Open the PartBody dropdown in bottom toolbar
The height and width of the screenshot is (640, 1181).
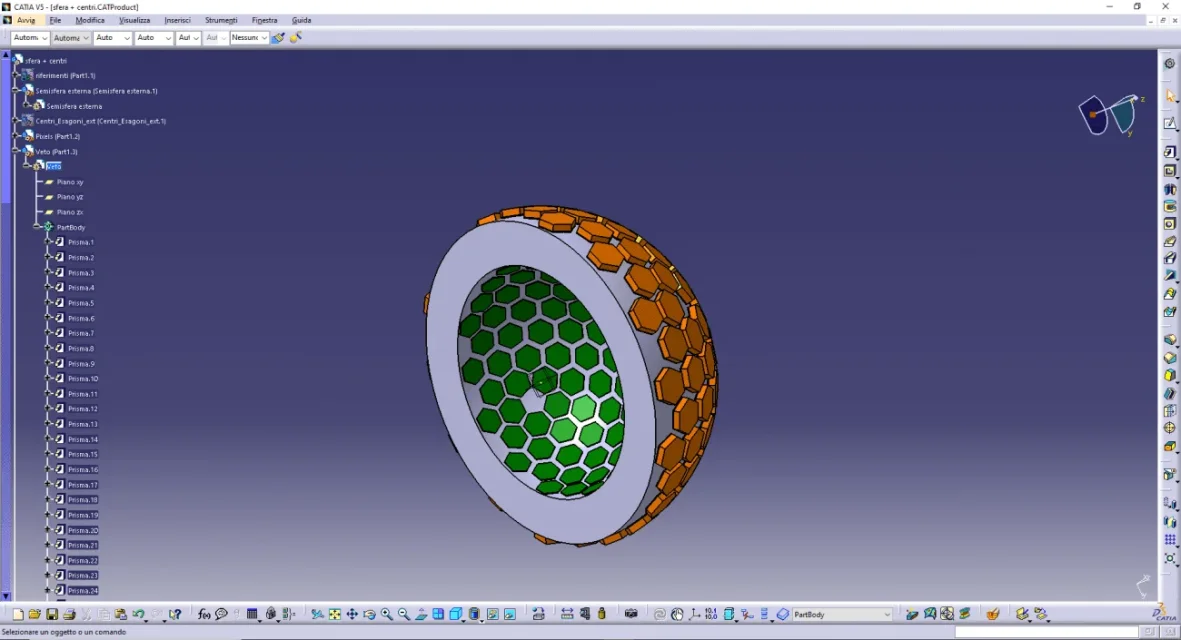click(886, 614)
